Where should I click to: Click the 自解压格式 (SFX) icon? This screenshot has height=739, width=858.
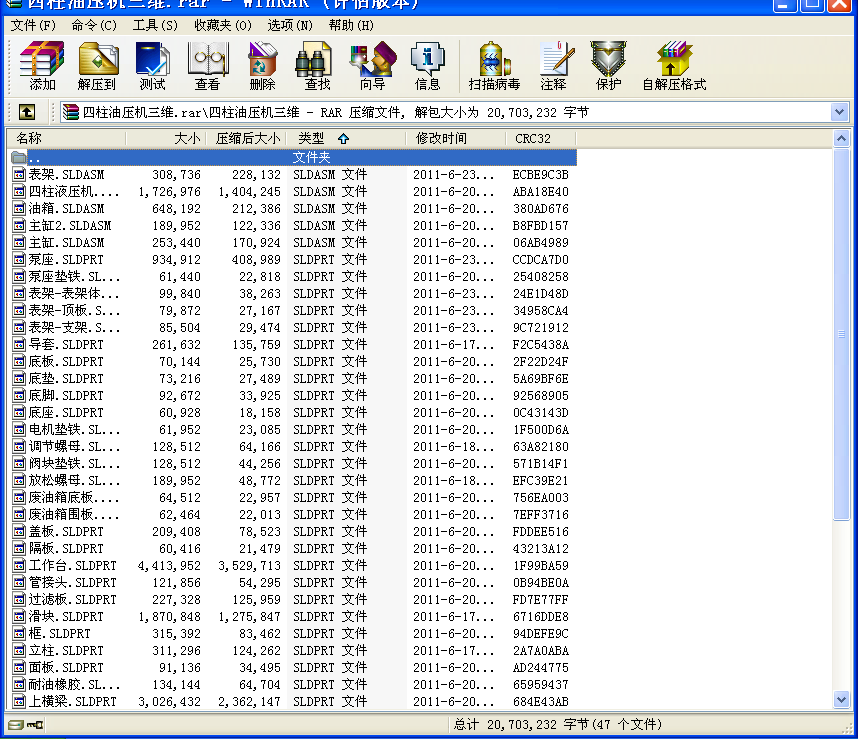pos(674,66)
